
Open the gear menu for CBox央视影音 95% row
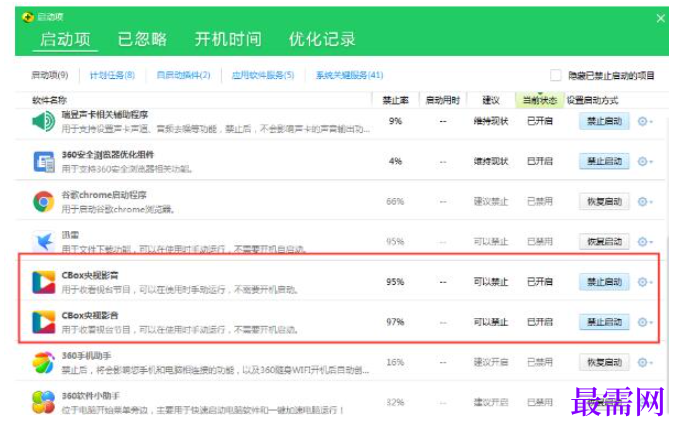pos(645,282)
